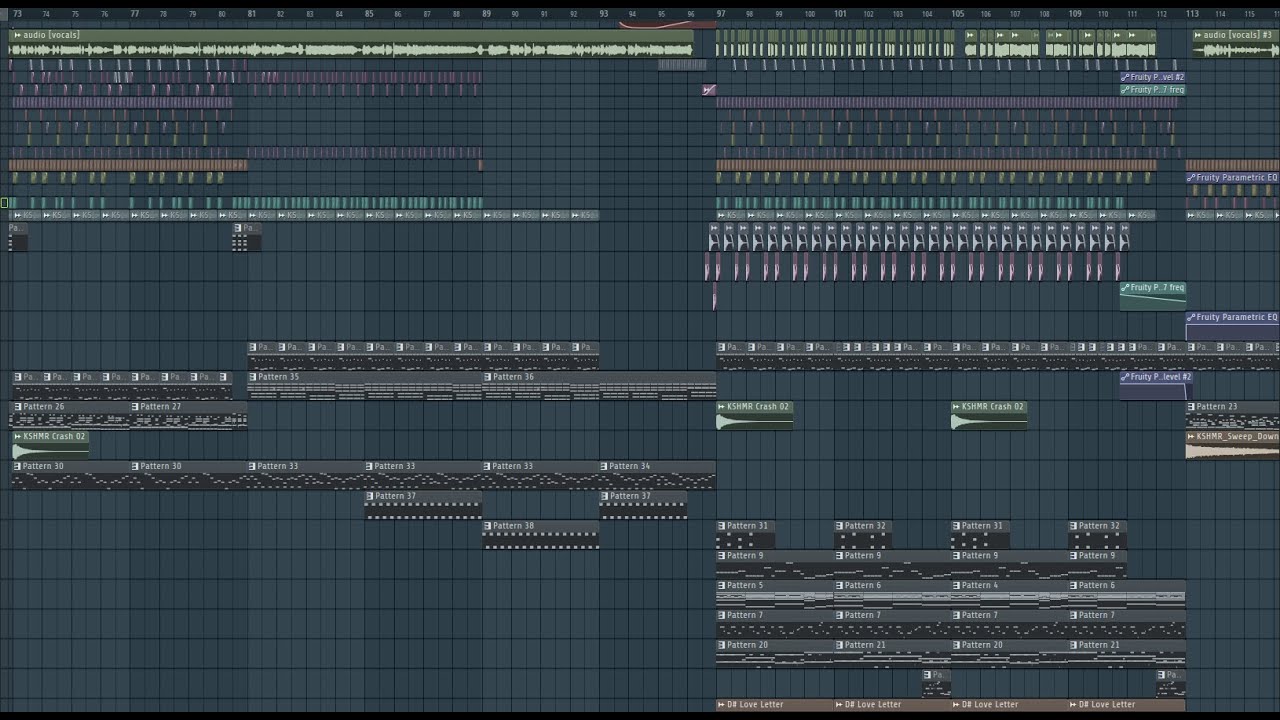Select Pattern 30 clip starting at bar 77
The height and width of the screenshot is (720, 1280).
tap(188, 475)
